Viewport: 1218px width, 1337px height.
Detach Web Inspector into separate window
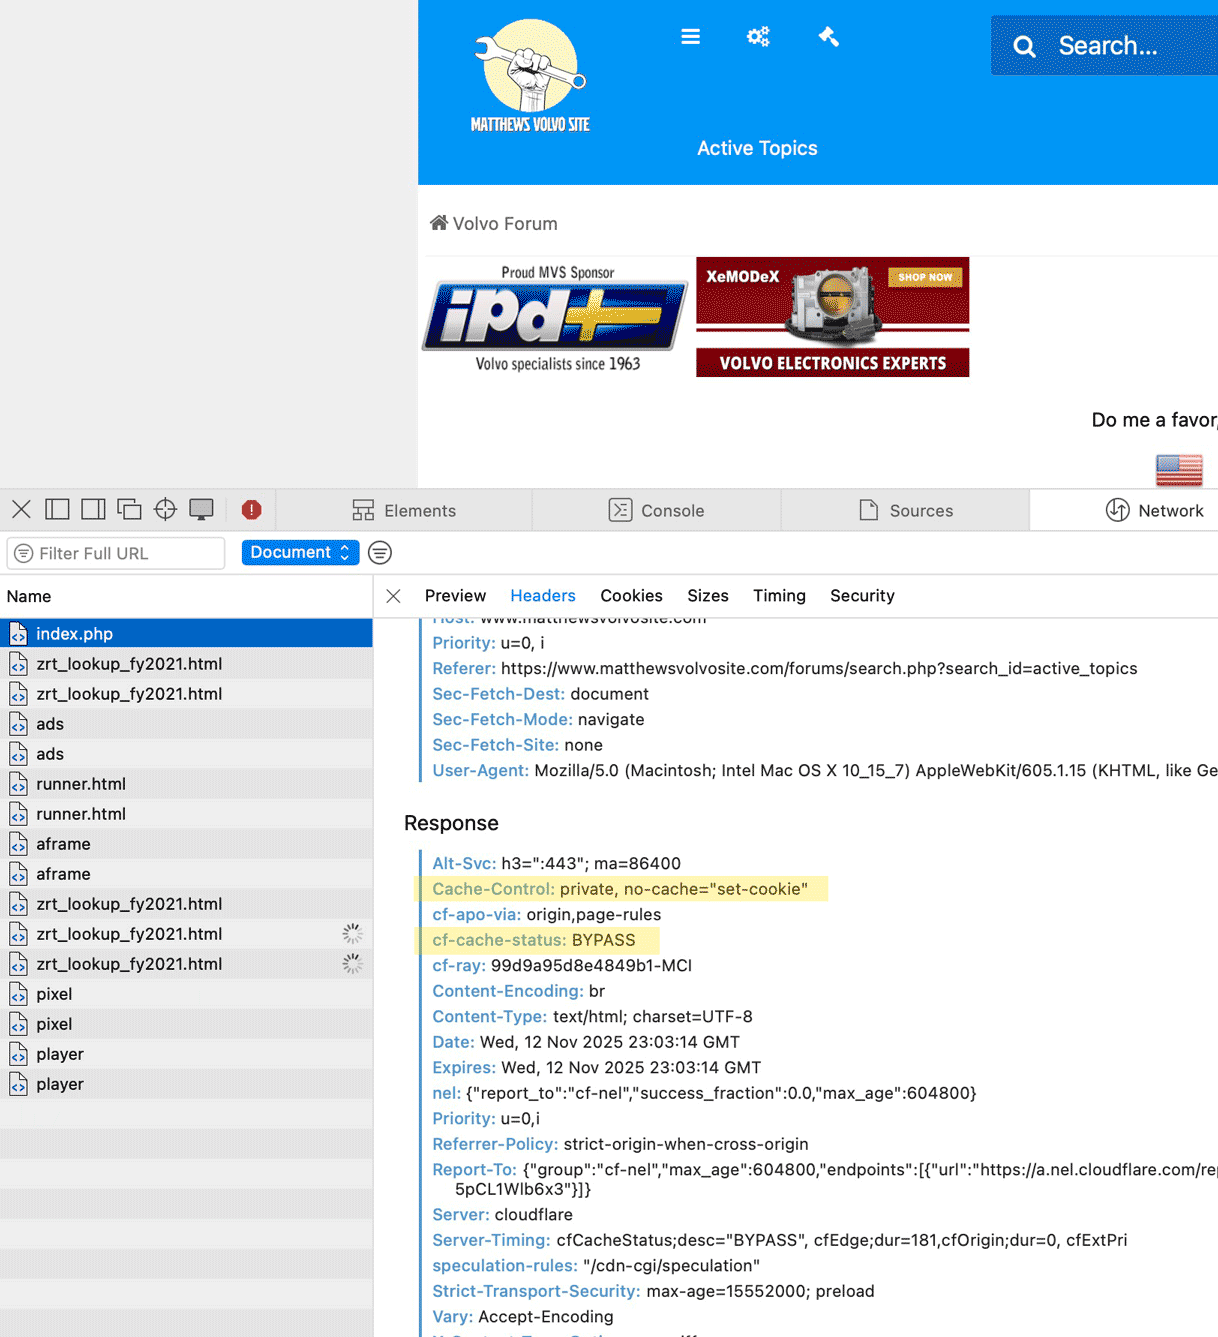[129, 510]
